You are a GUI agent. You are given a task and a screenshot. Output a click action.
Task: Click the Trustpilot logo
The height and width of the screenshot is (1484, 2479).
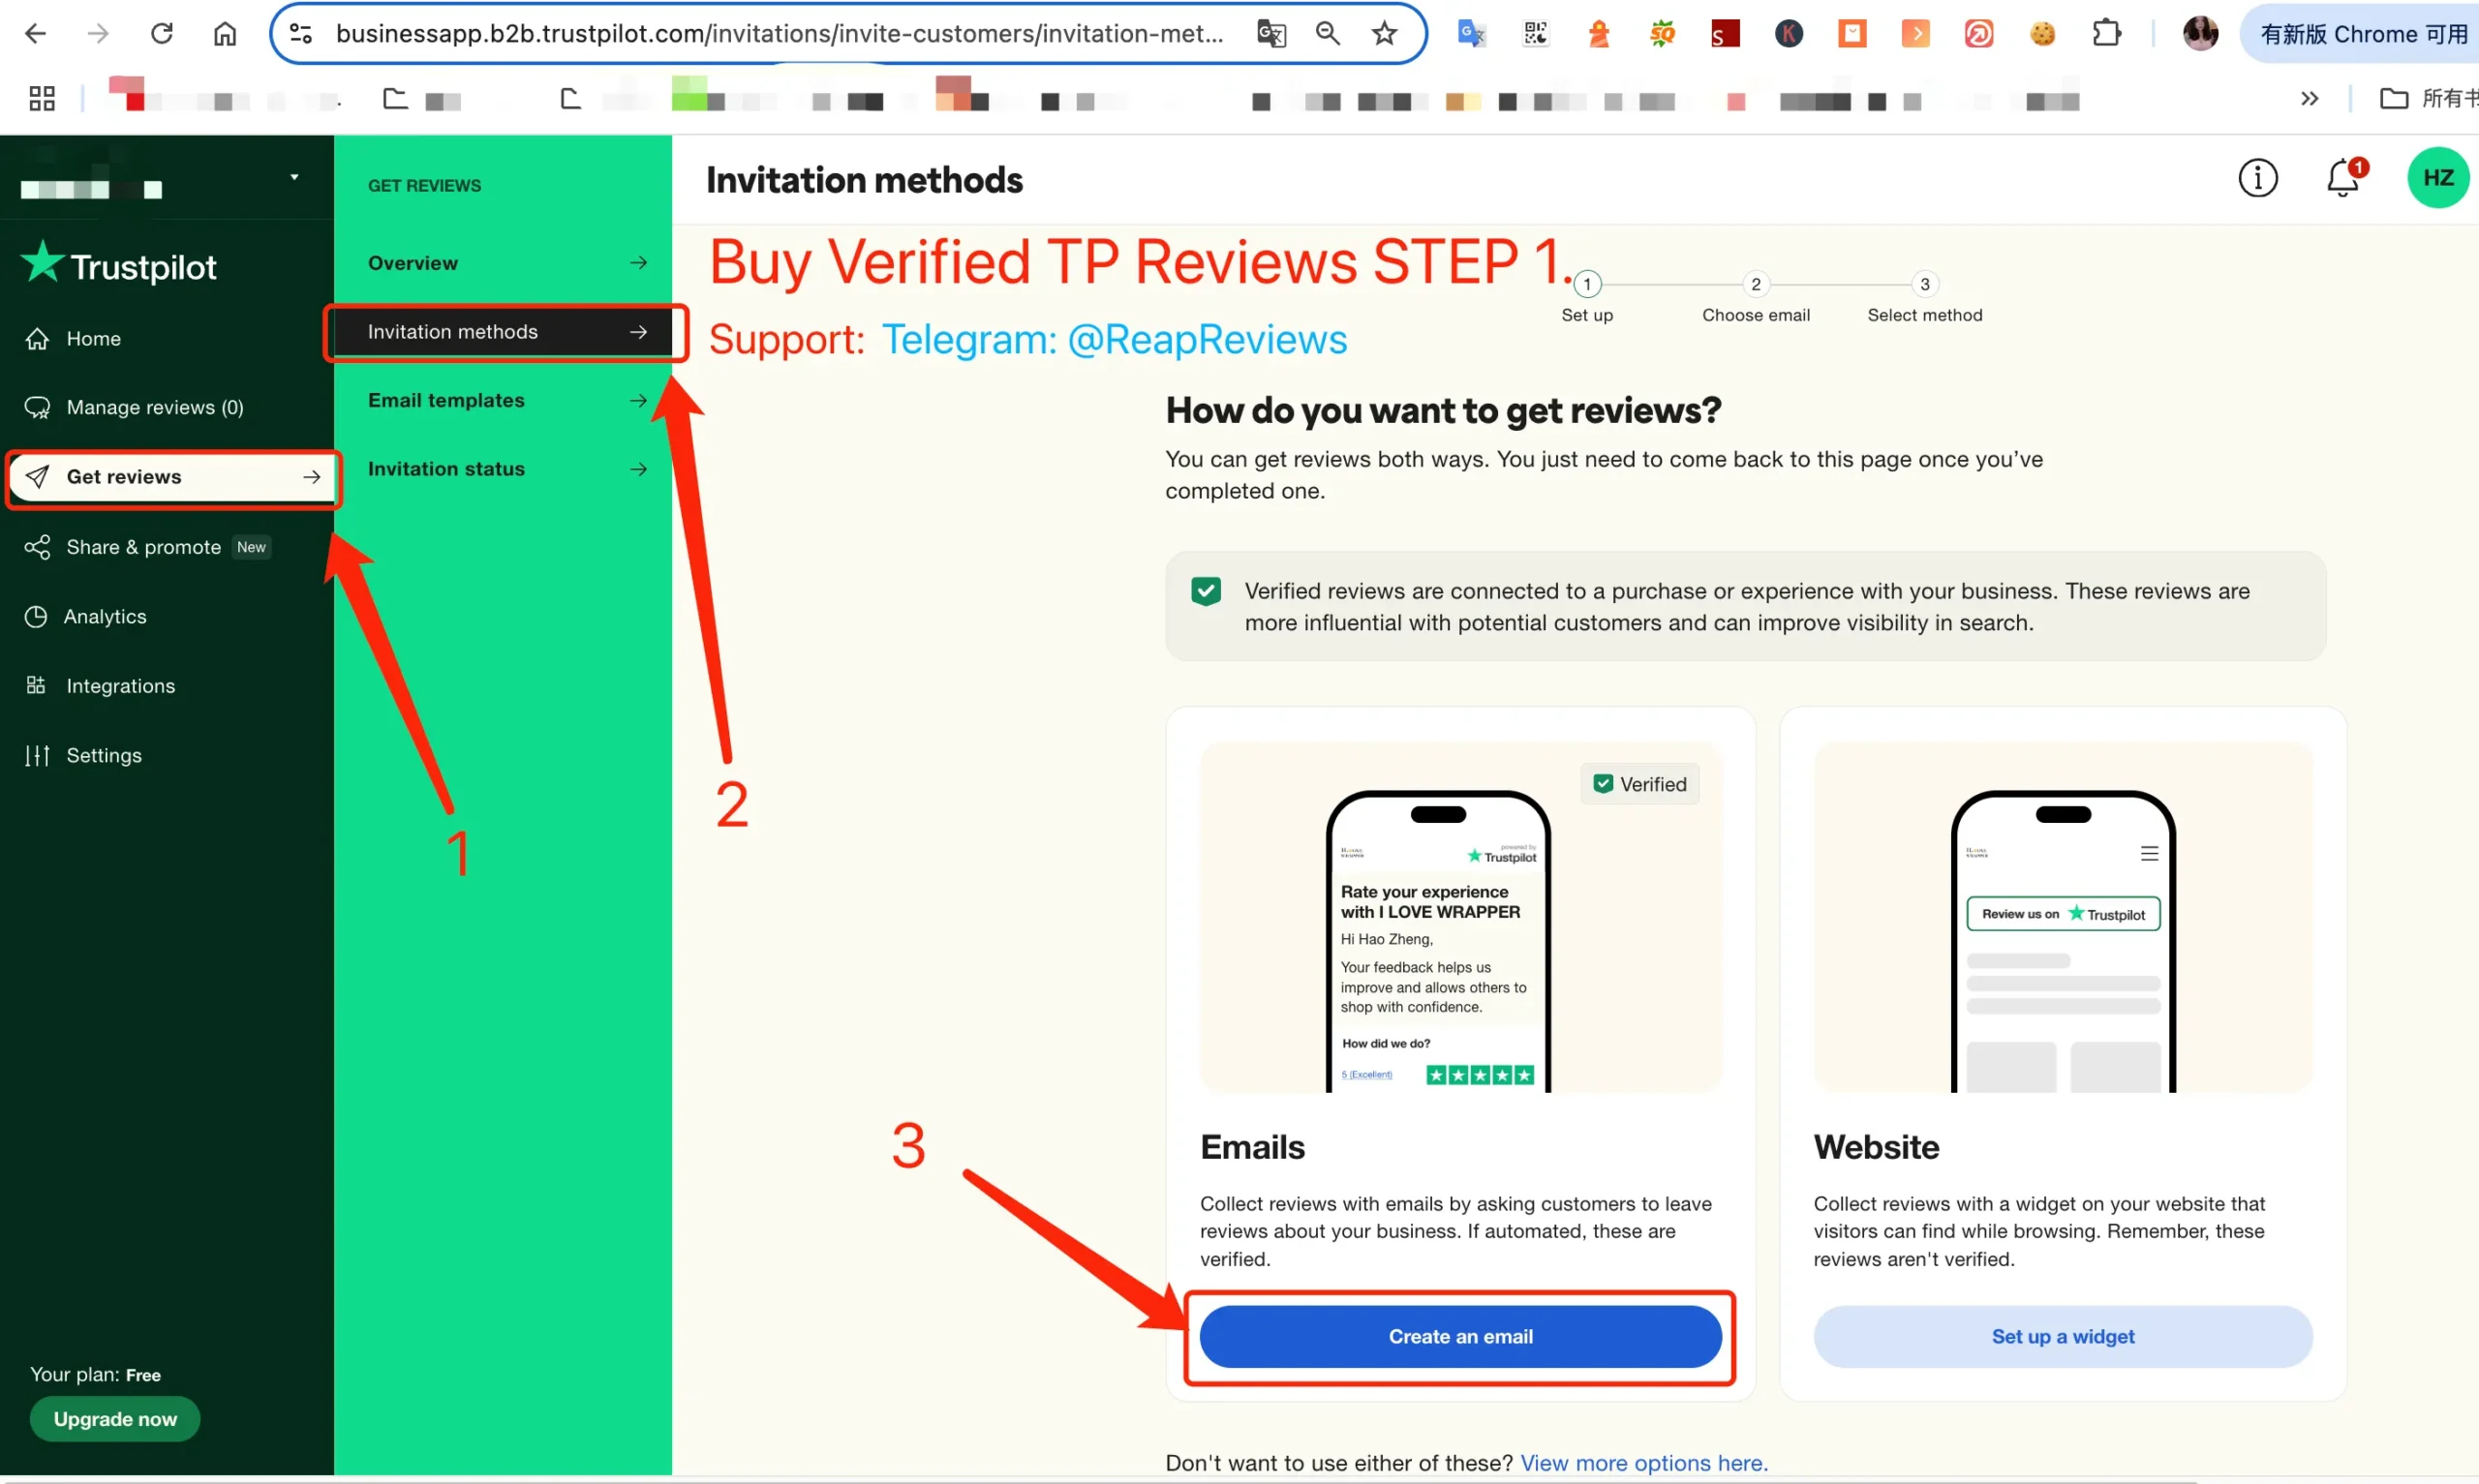tap(118, 264)
